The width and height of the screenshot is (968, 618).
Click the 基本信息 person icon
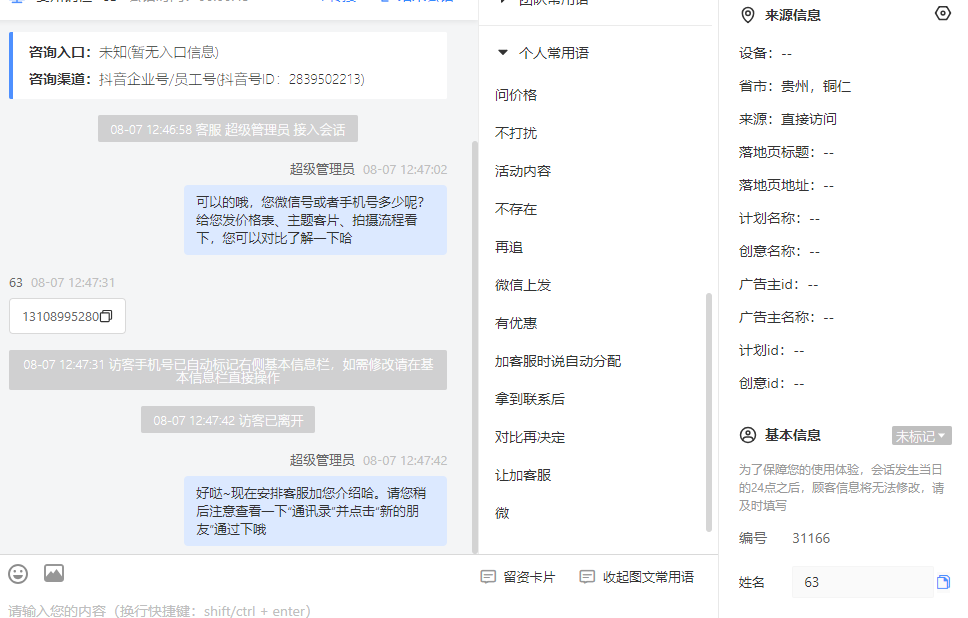pyautogui.click(x=748, y=435)
